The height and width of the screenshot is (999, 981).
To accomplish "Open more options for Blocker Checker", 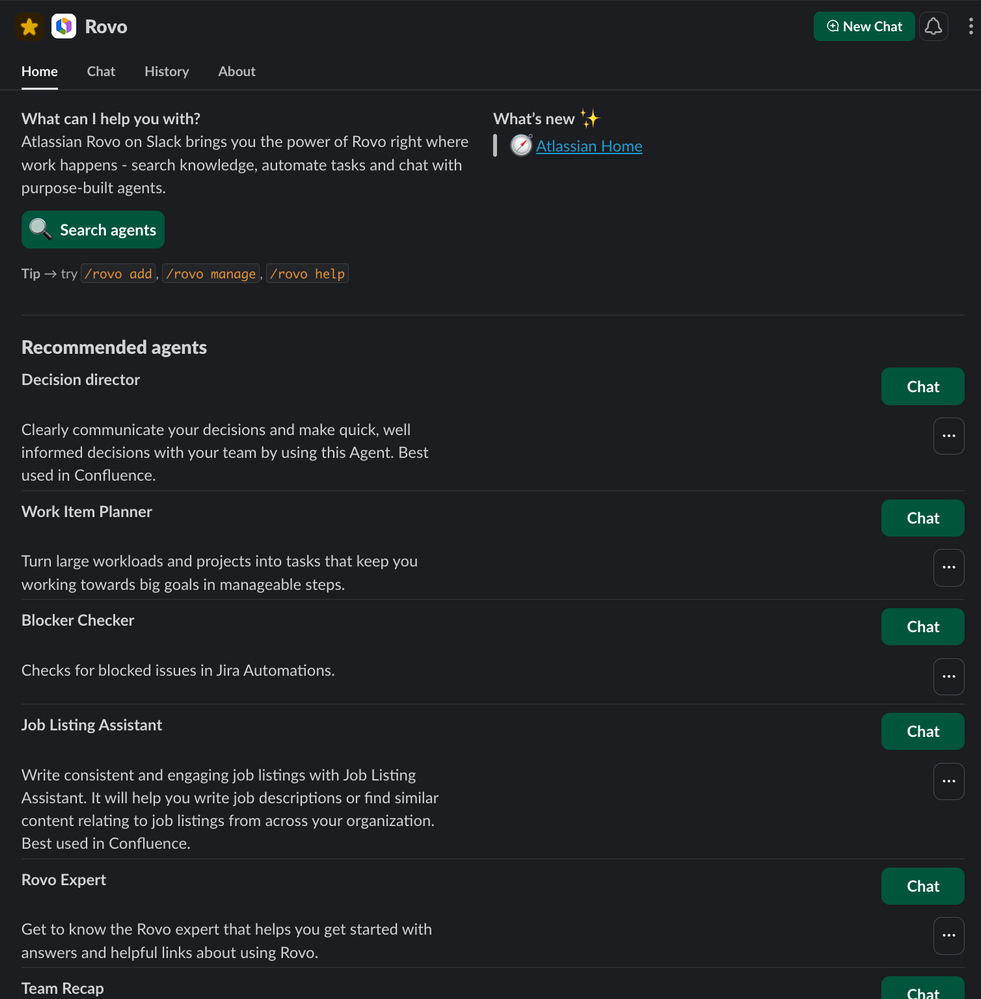I will point(948,676).
